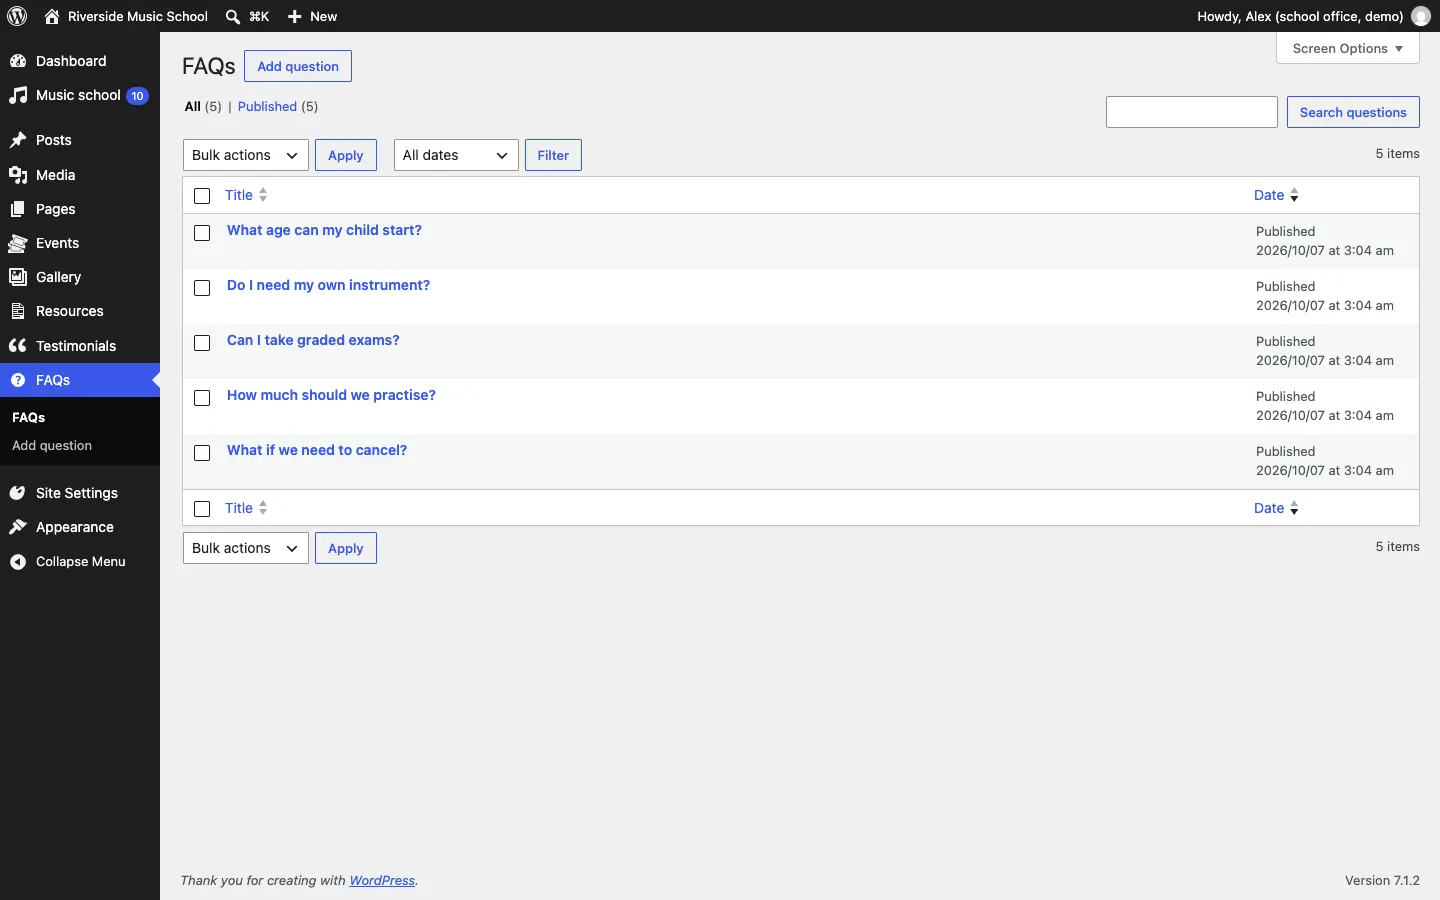Check the box for 'What age can my child start?'
The height and width of the screenshot is (900, 1440).
pos(203,233)
